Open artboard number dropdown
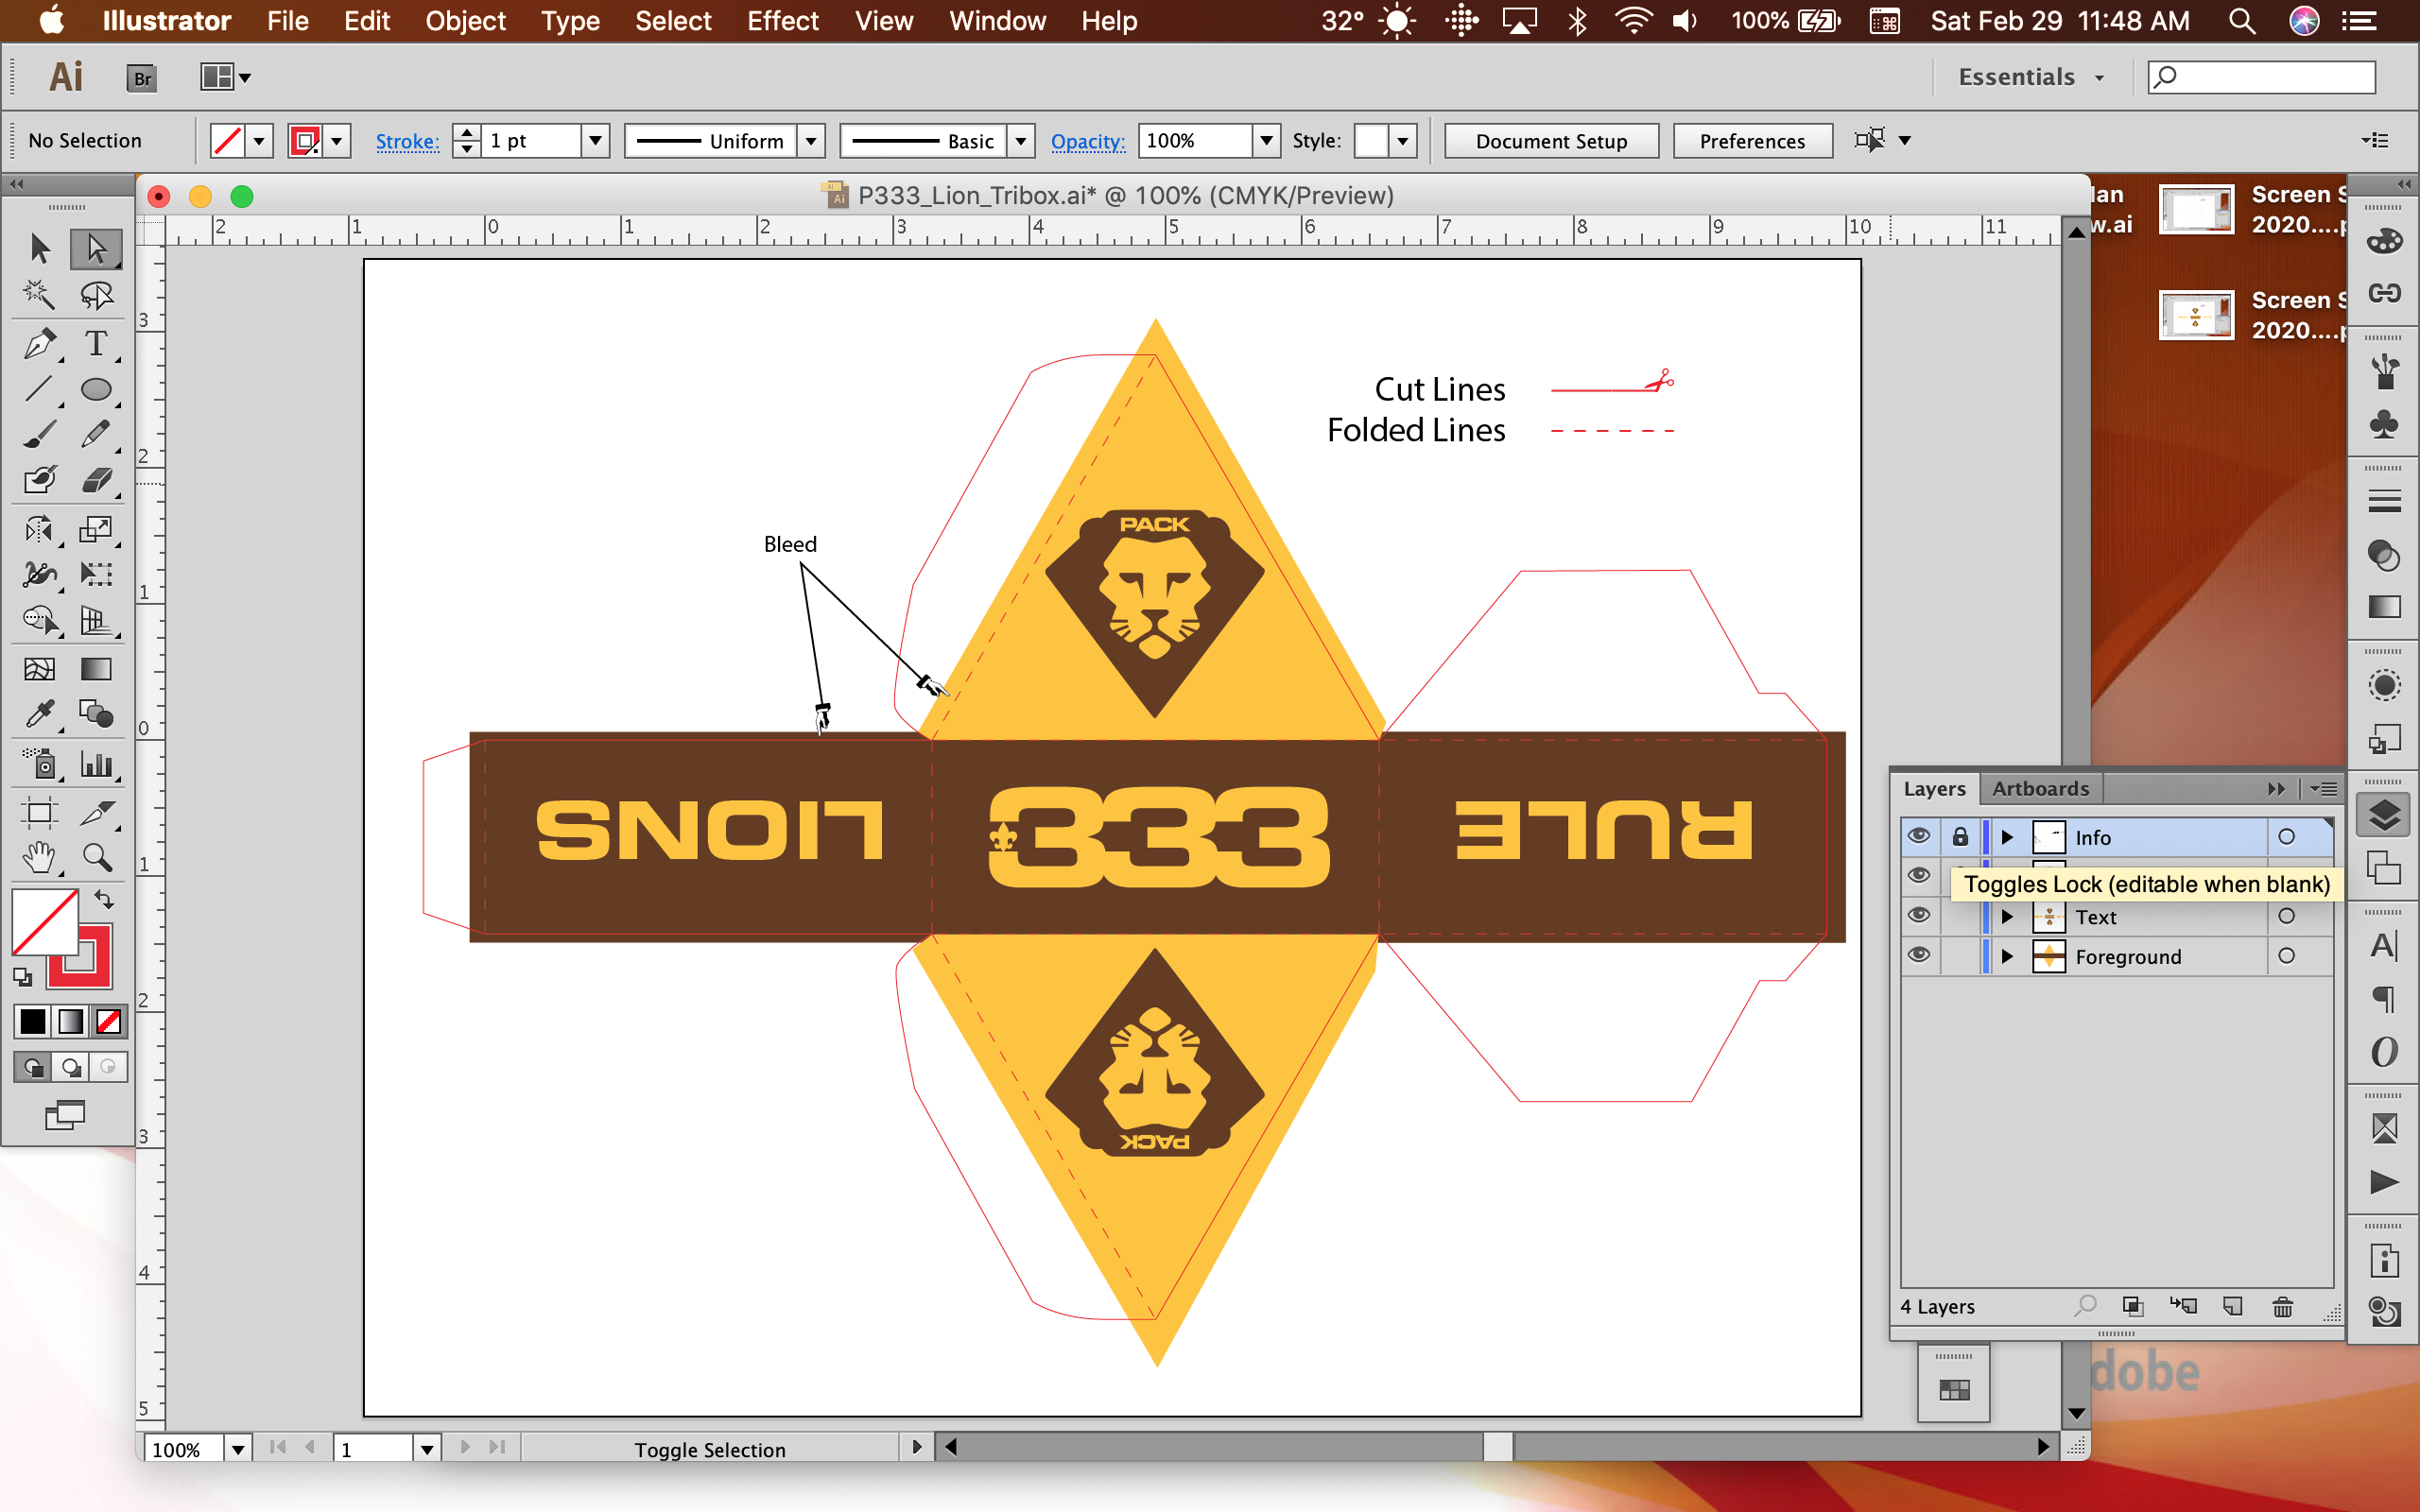Image resolution: width=2420 pixels, height=1512 pixels. [427, 1448]
